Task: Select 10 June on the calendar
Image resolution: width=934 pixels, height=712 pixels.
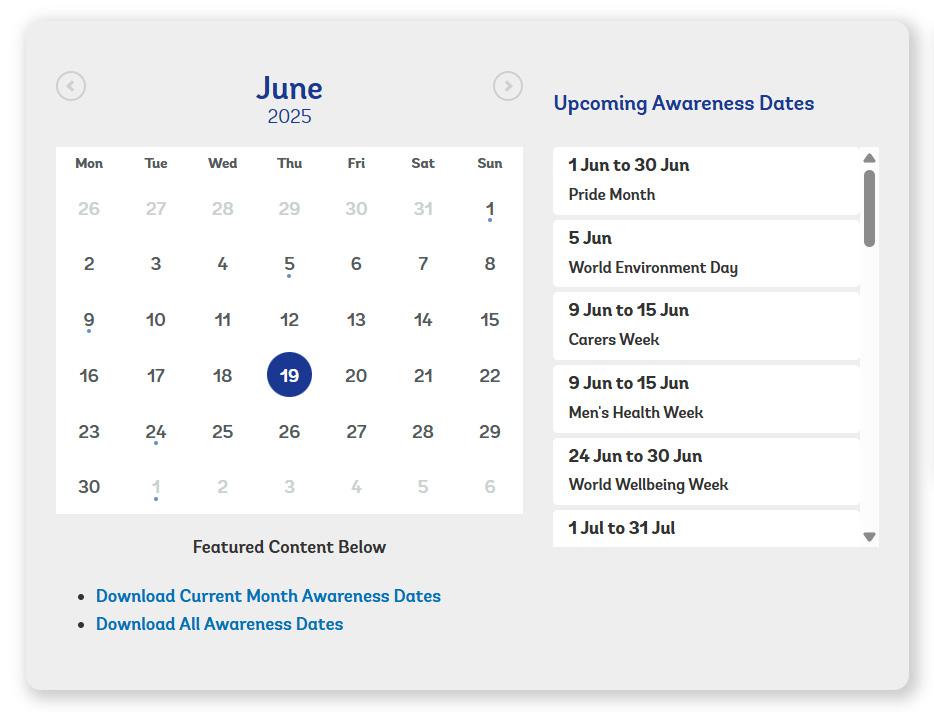Action: [x=156, y=320]
